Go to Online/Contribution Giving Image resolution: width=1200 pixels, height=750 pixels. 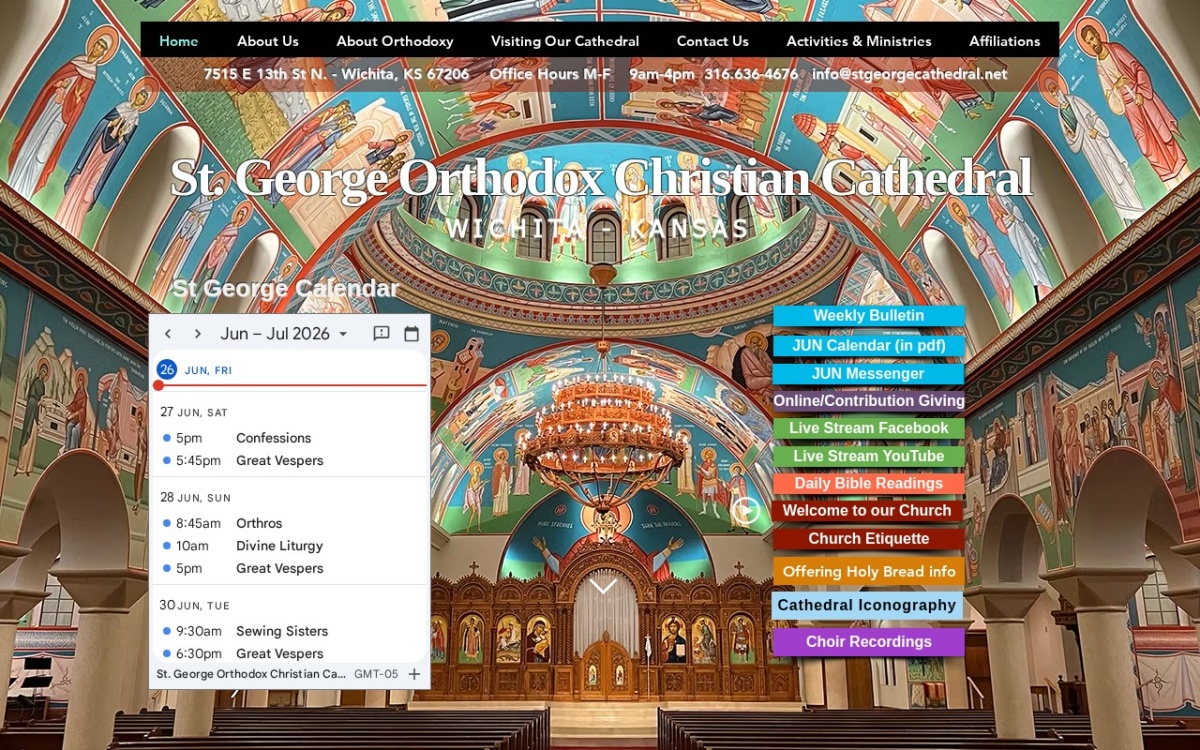[x=868, y=400]
